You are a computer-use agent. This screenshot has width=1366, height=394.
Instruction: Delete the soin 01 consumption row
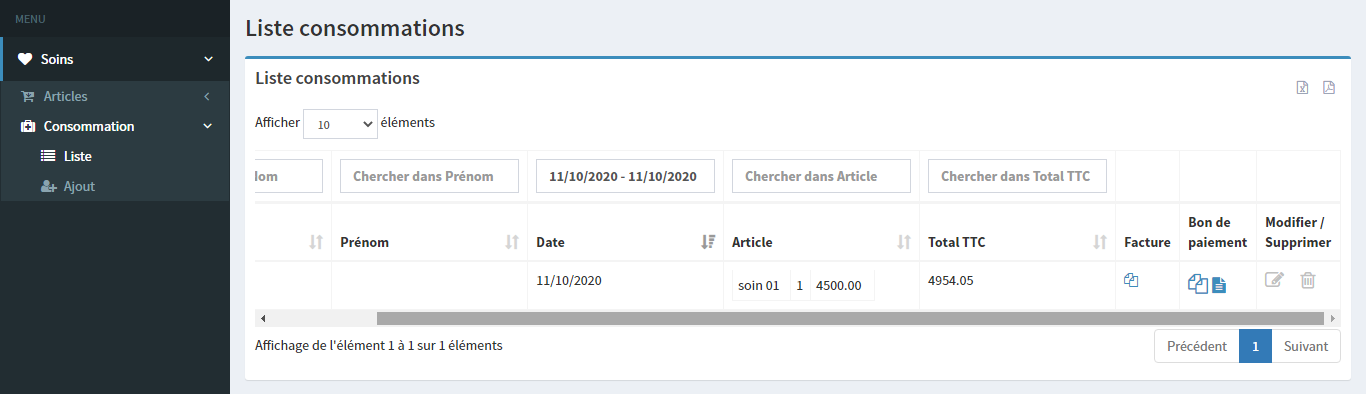pos(1307,281)
